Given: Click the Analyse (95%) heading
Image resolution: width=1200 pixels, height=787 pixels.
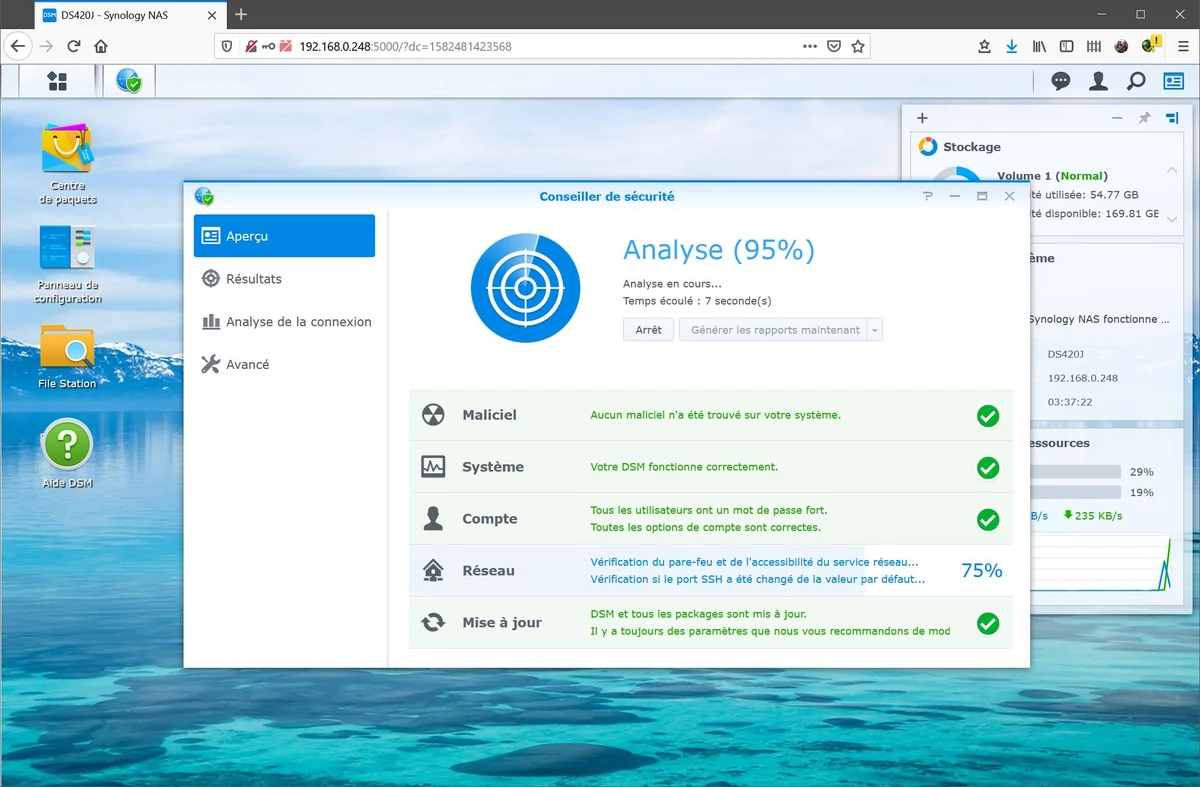Looking at the screenshot, I should [x=719, y=250].
